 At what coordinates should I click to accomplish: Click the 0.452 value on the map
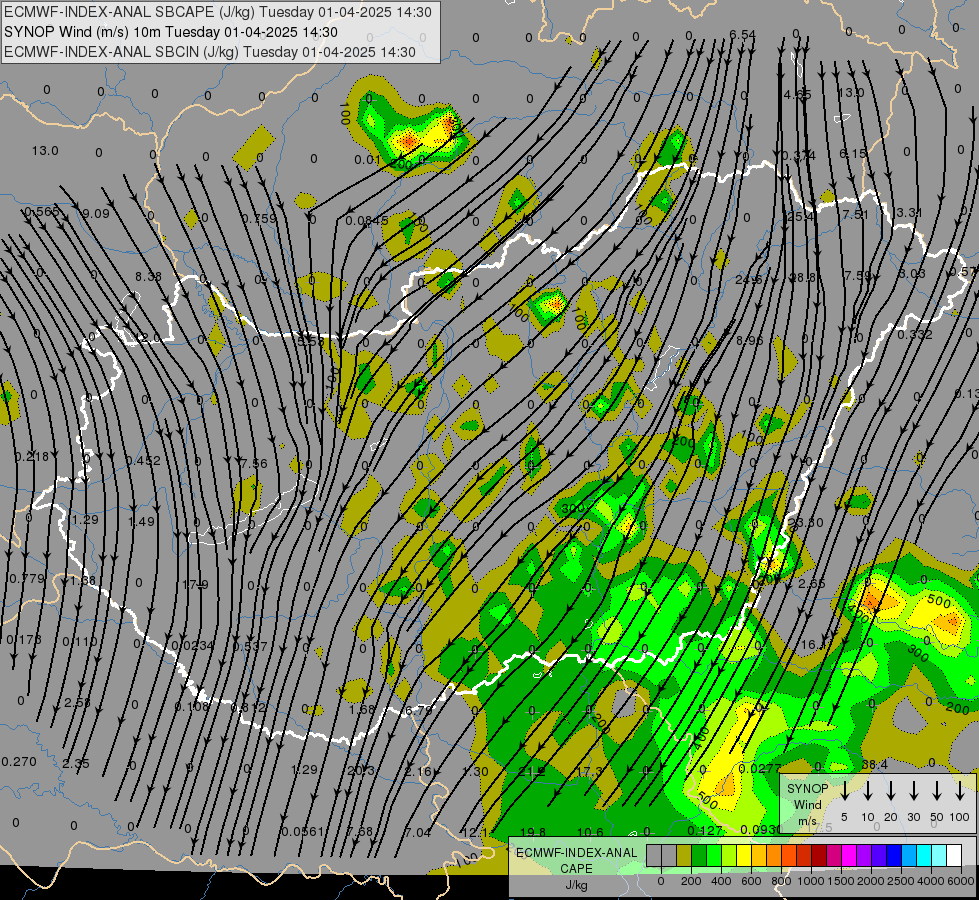point(143,461)
